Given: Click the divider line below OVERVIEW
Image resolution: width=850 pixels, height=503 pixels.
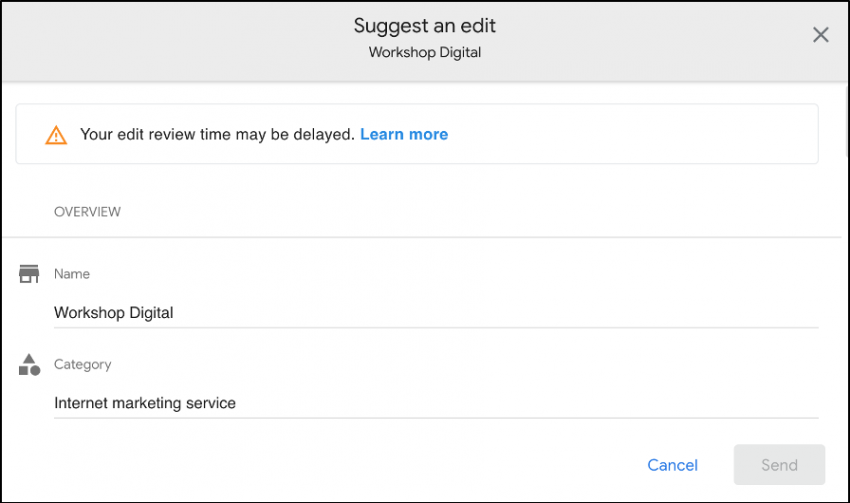Looking at the screenshot, I should [422, 237].
